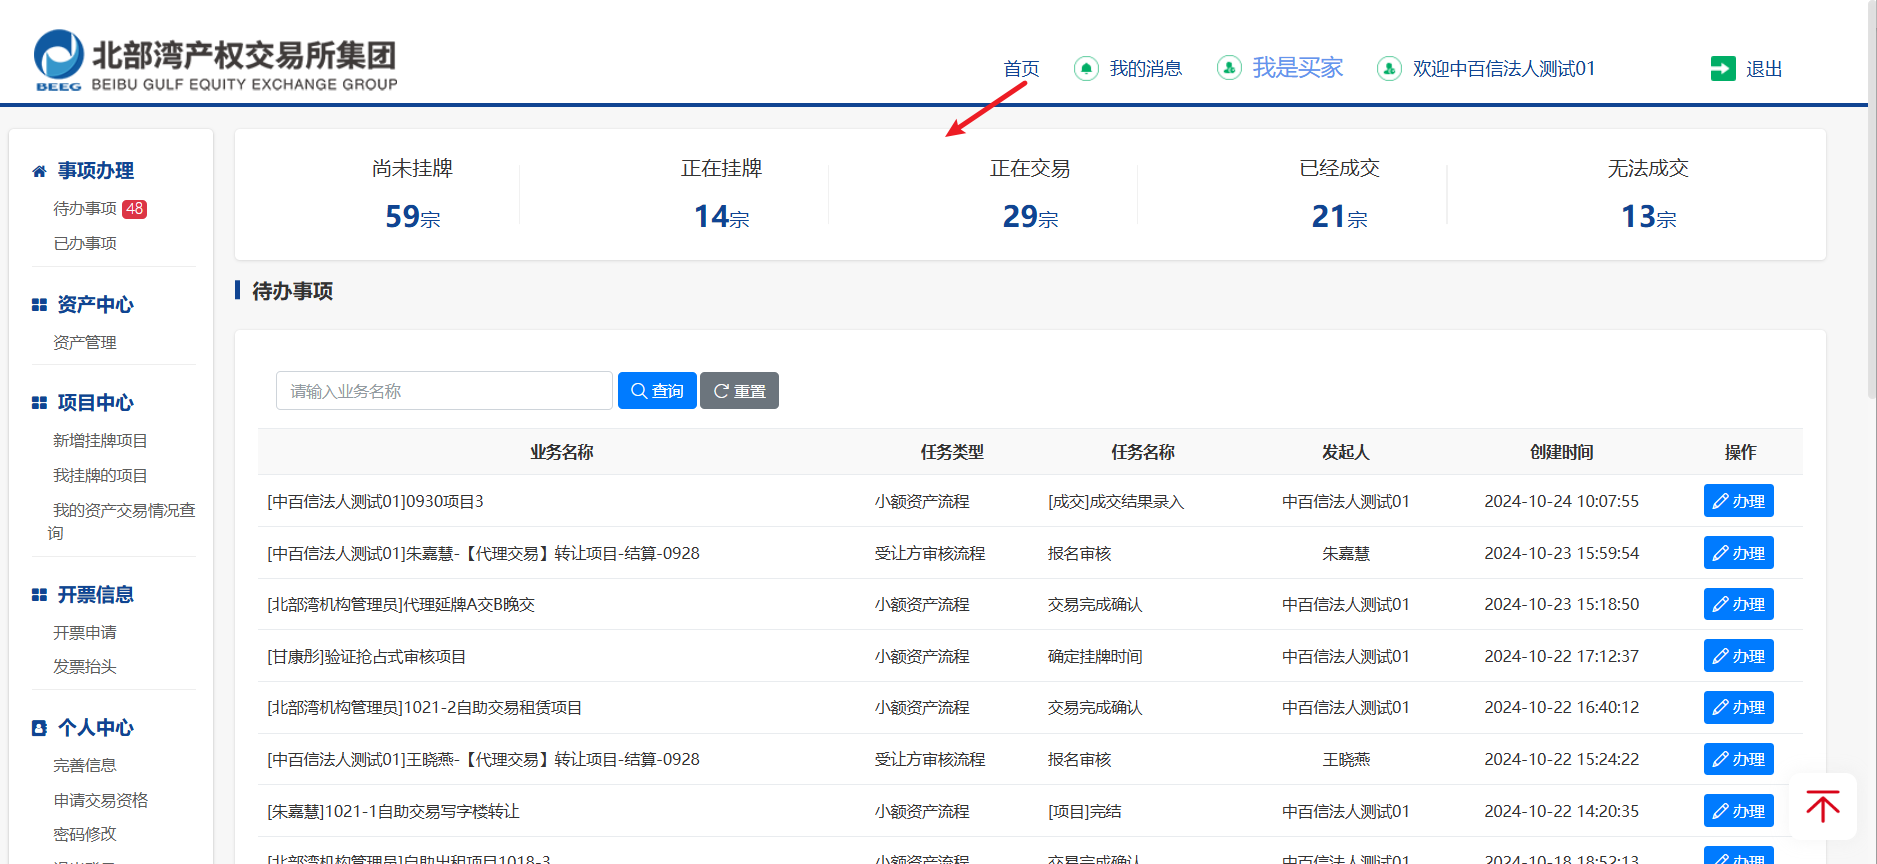Viewport: 1877px width, 864px height.
Task: Click 办理 for 验证抢占式审核项目 row
Action: [1738, 656]
